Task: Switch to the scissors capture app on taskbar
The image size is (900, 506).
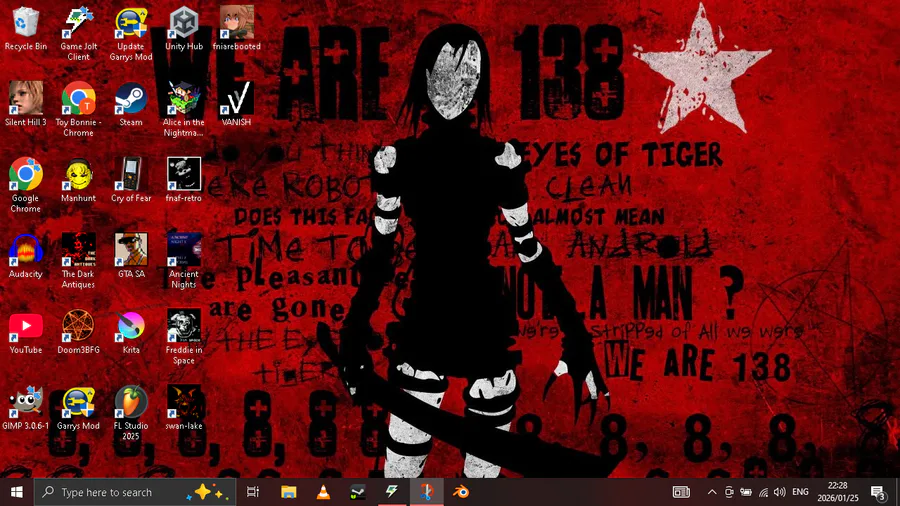Action: click(426, 492)
